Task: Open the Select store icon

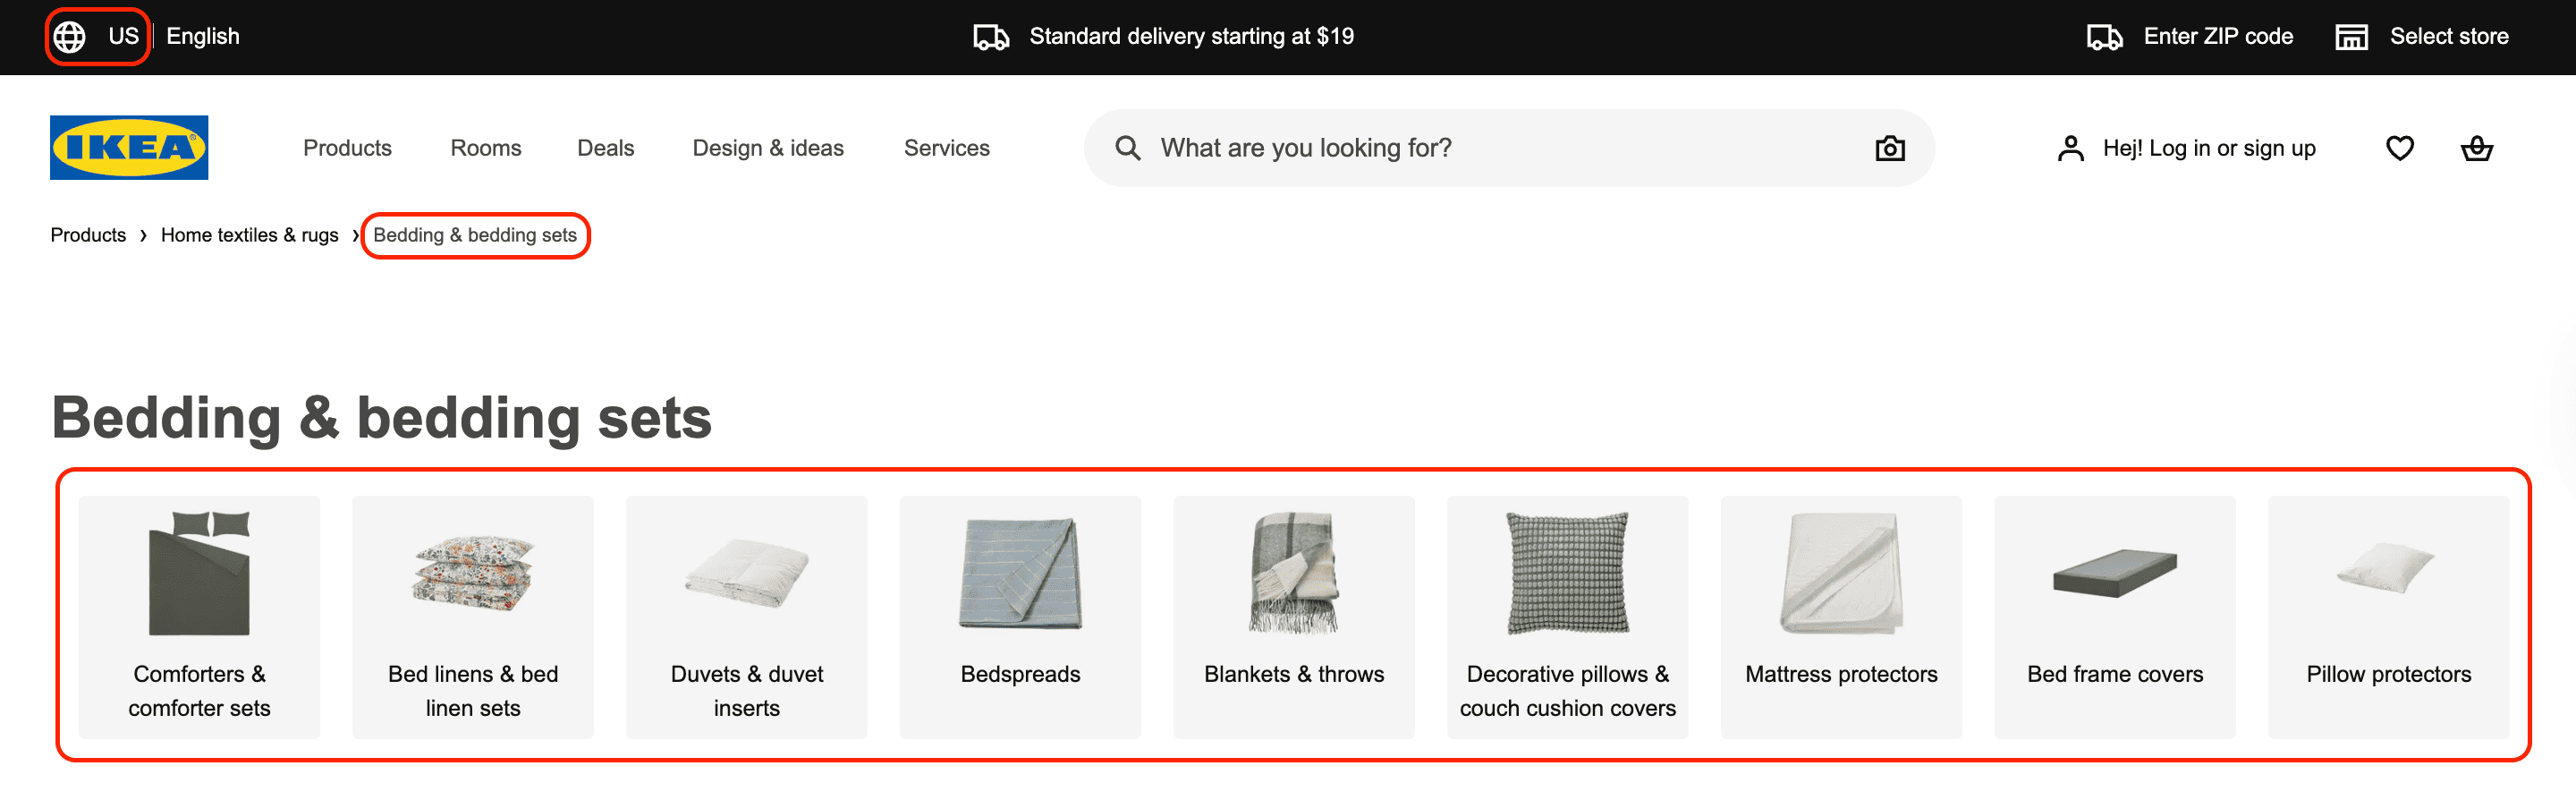Action: coord(2352,36)
